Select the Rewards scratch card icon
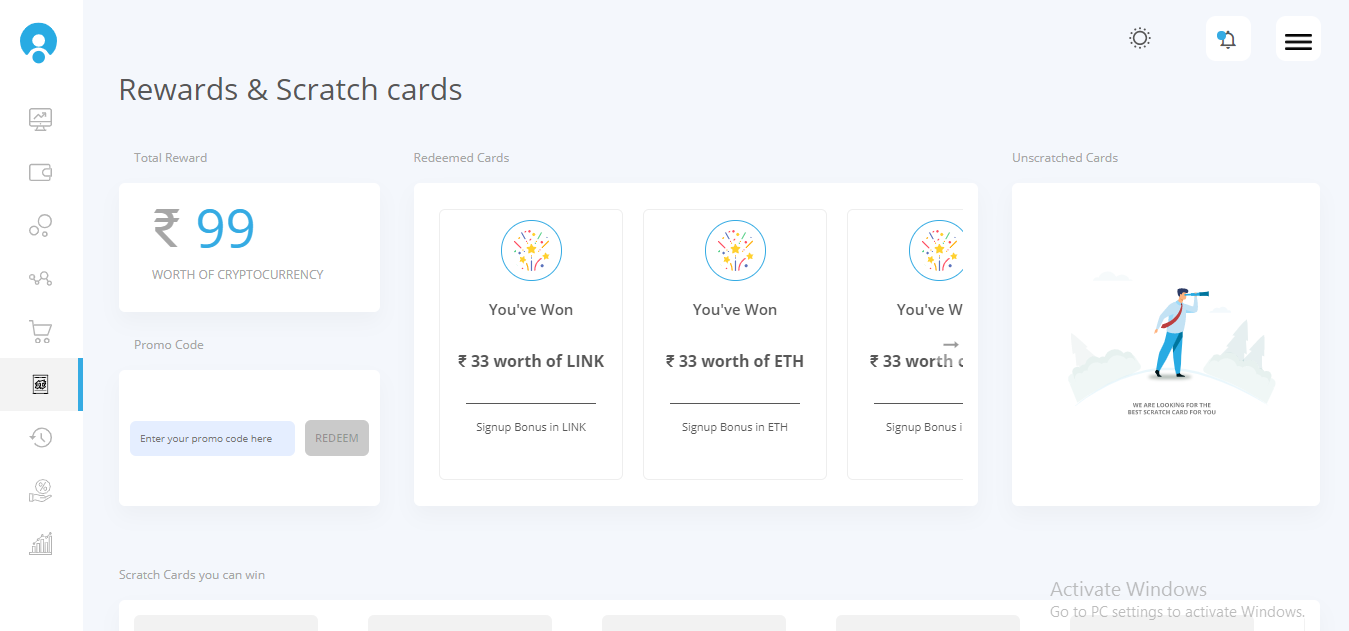This screenshot has height=631, width=1349. tap(40, 384)
